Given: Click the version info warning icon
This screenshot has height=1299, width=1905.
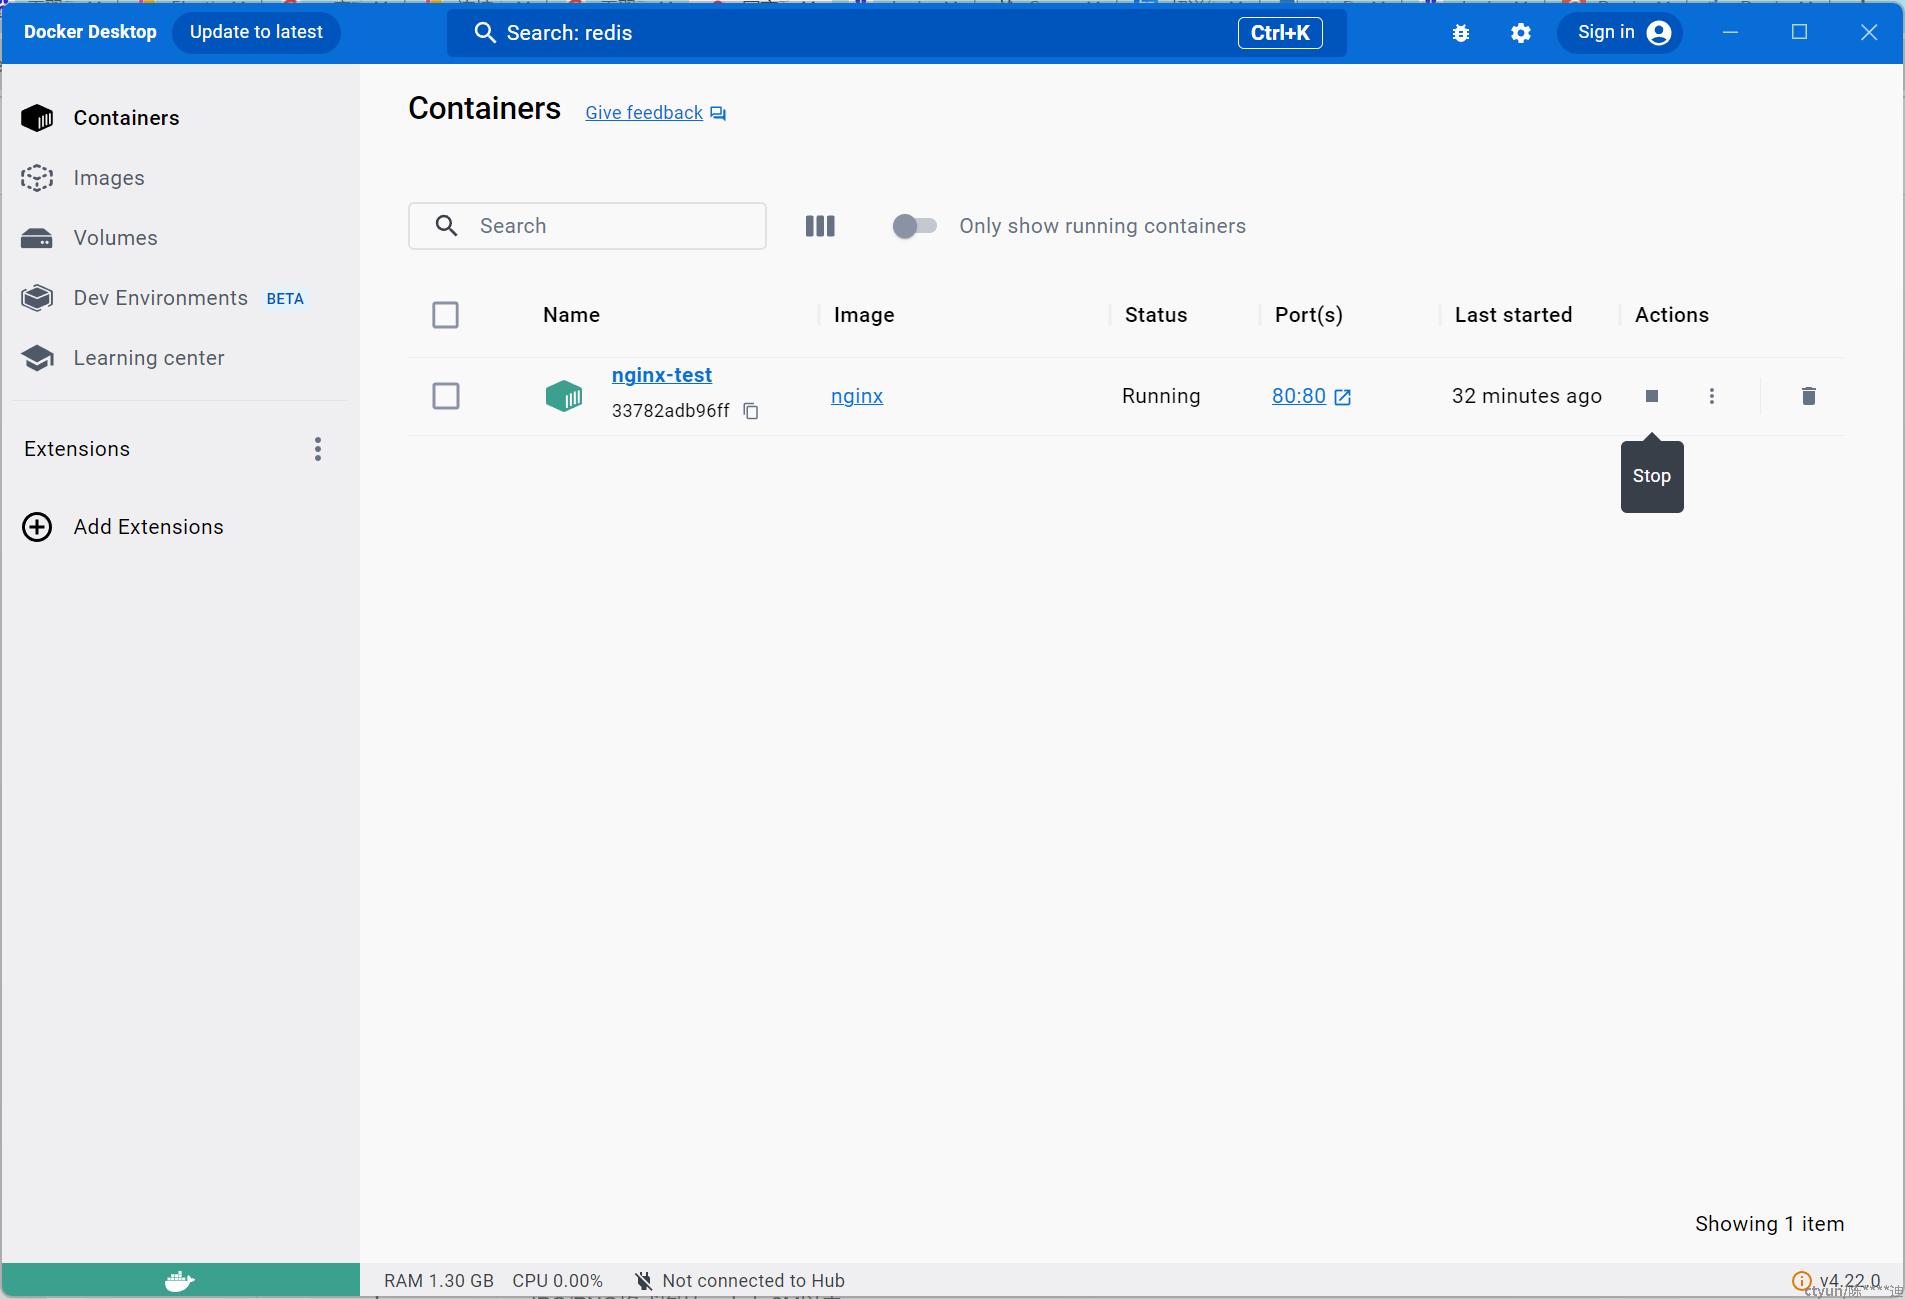Looking at the screenshot, I should (x=1801, y=1280).
